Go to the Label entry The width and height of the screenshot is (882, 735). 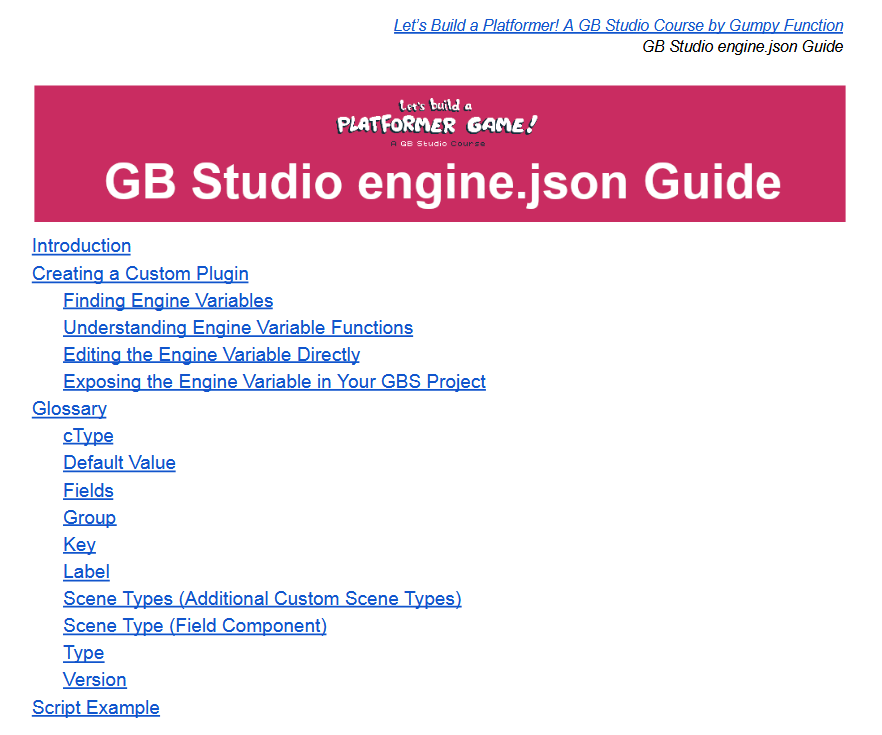point(86,571)
